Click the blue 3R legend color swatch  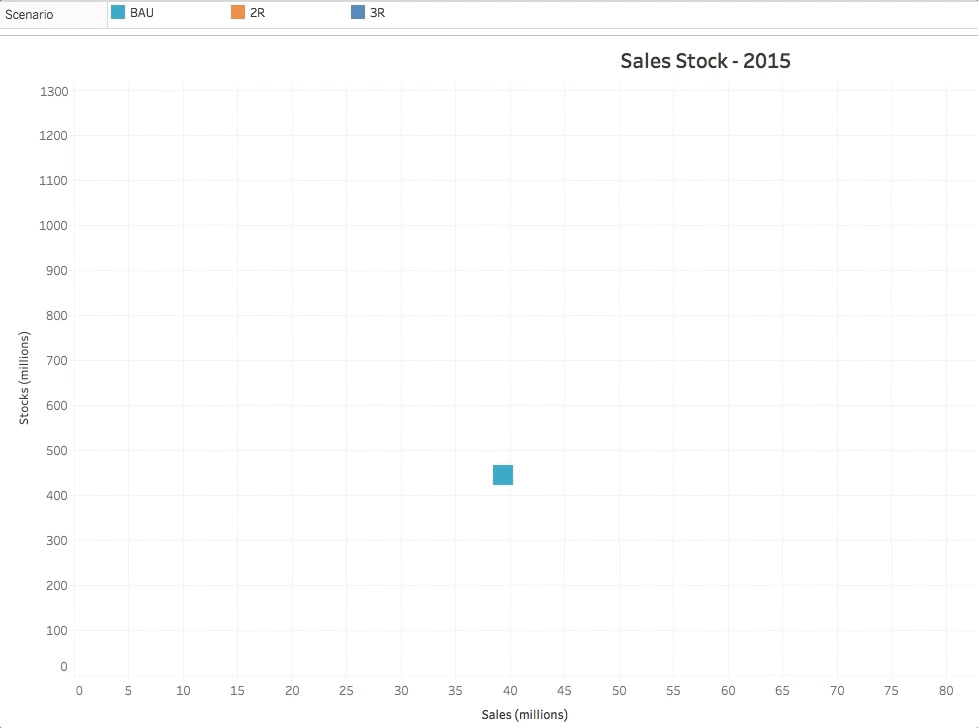(358, 13)
